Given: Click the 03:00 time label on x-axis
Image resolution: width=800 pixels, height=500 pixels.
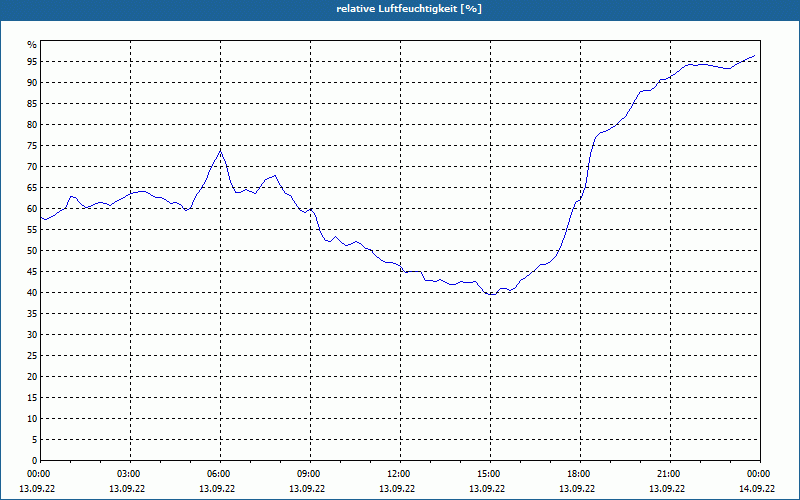Looking at the screenshot, I should coord(128,474).
